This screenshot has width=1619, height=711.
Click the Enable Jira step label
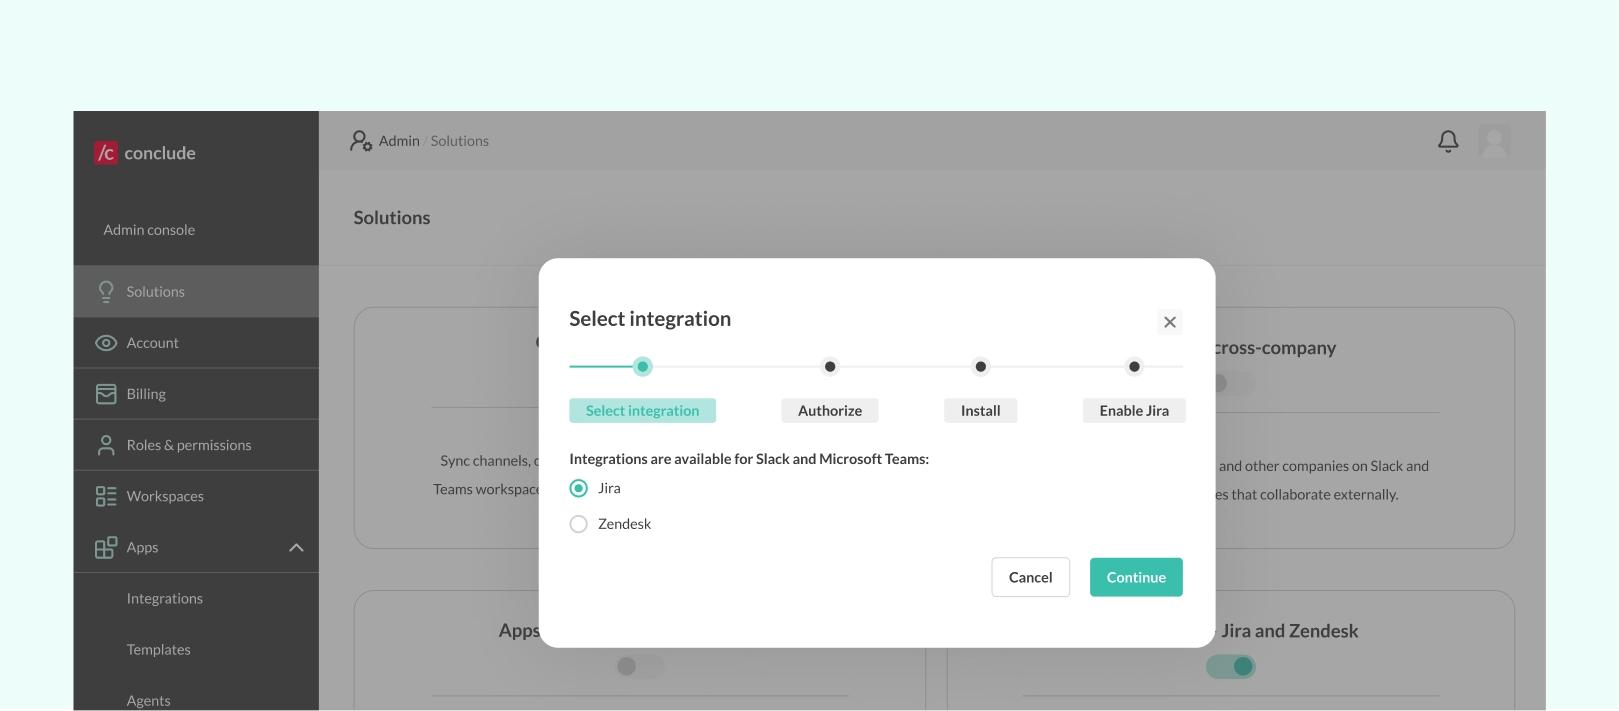[1134, 411]
